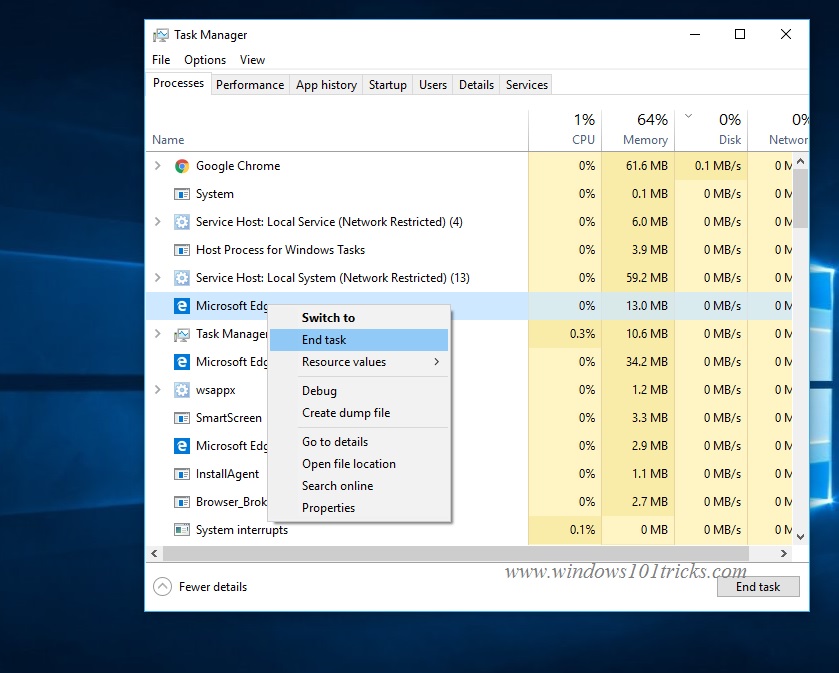
Task: Switch to the Performance tab
Action: 249,84
